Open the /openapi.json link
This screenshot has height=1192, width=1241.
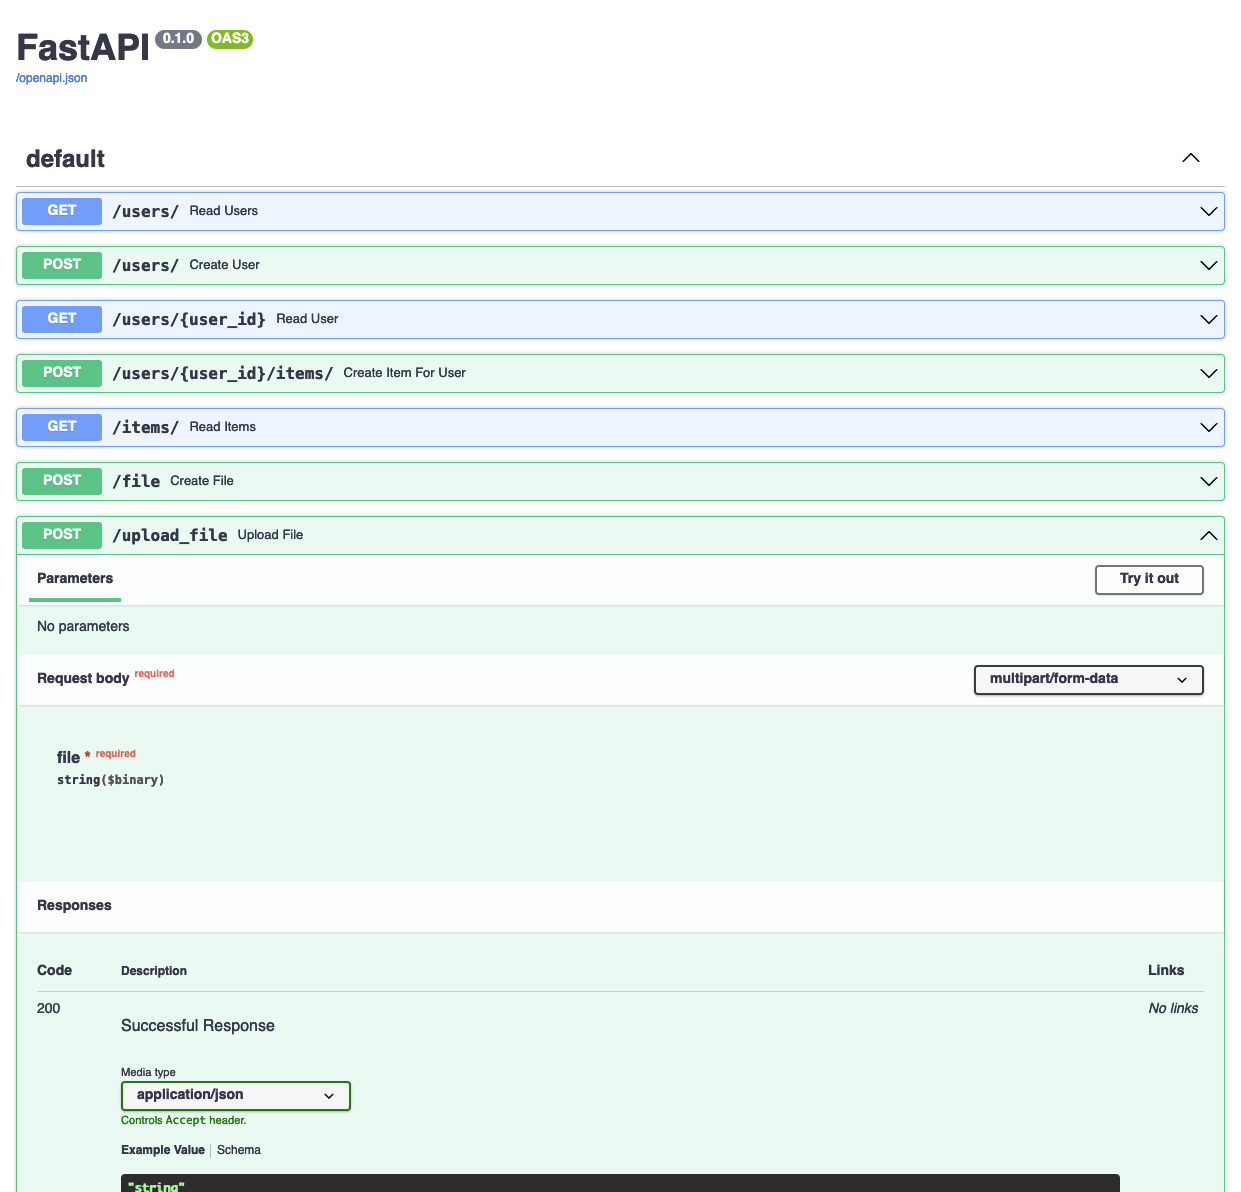52,78
